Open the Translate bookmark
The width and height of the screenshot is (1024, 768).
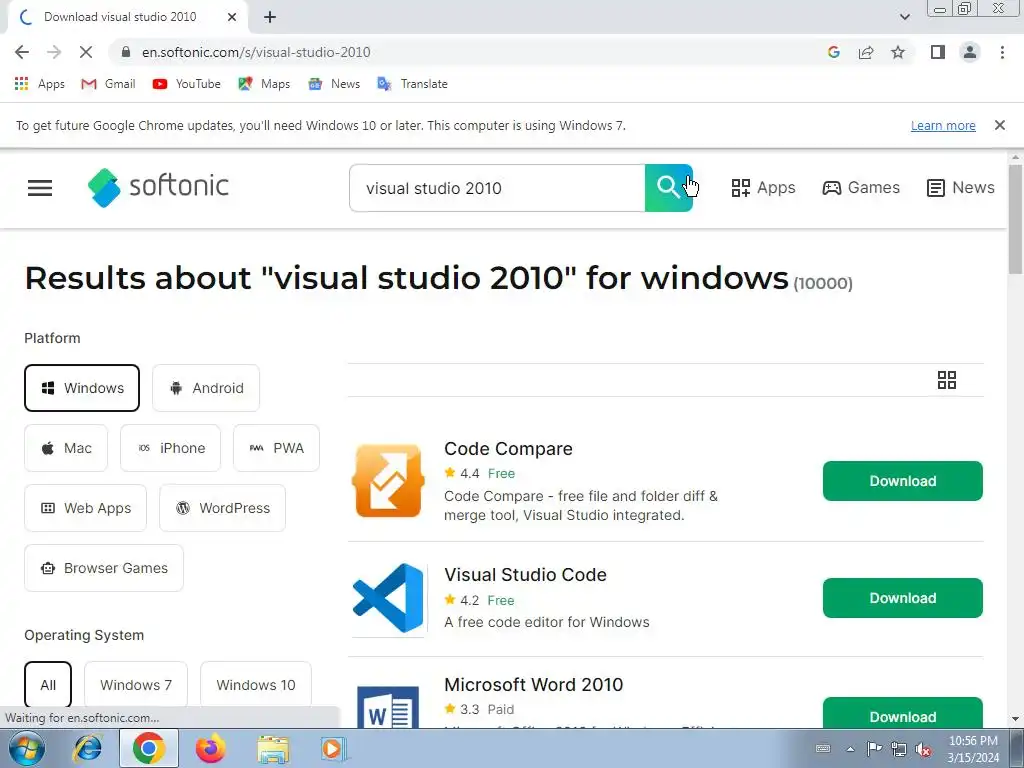point(413,84)
